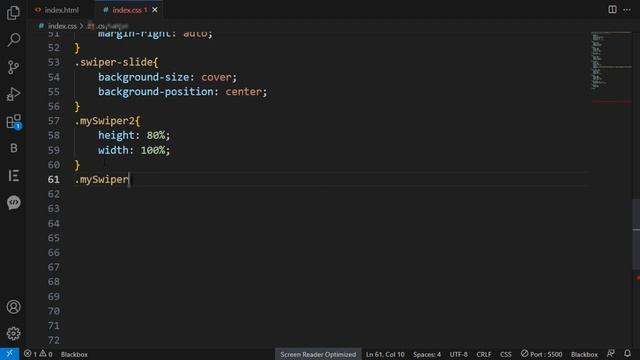Click the minimap code overview
Viewport: 640px width, 360px height.
click(611, 61)
